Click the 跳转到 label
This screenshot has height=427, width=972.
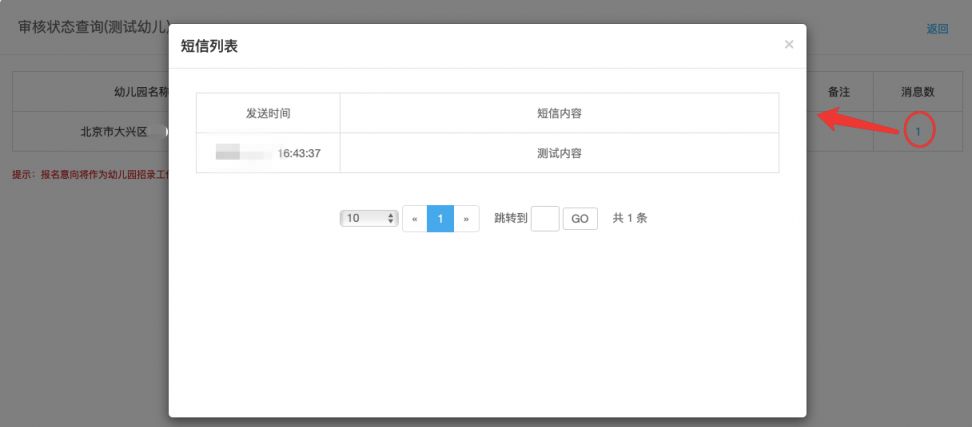coord(511,218)
